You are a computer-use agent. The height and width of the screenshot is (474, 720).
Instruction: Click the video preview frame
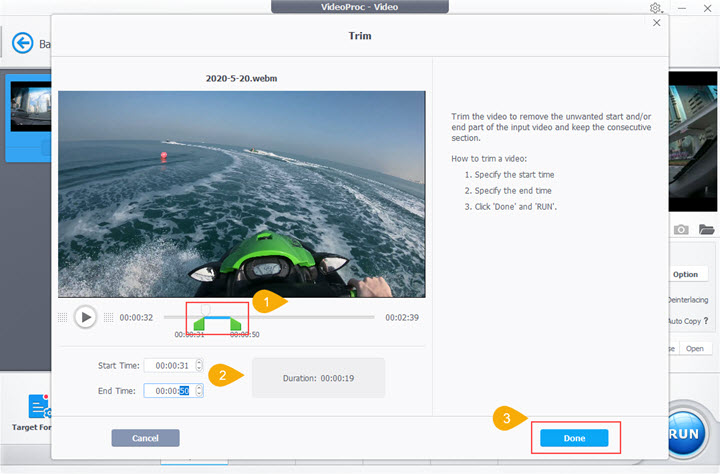click(x=242, y=194)
